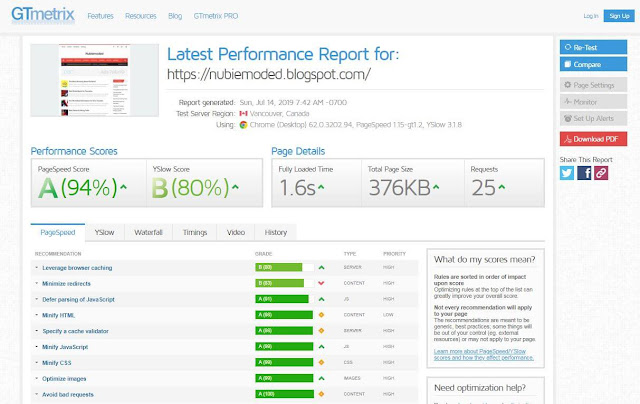Viewport: 640px width, 404px height.
Task: Expand Optimize images recommendation
Action: [64, 379]
